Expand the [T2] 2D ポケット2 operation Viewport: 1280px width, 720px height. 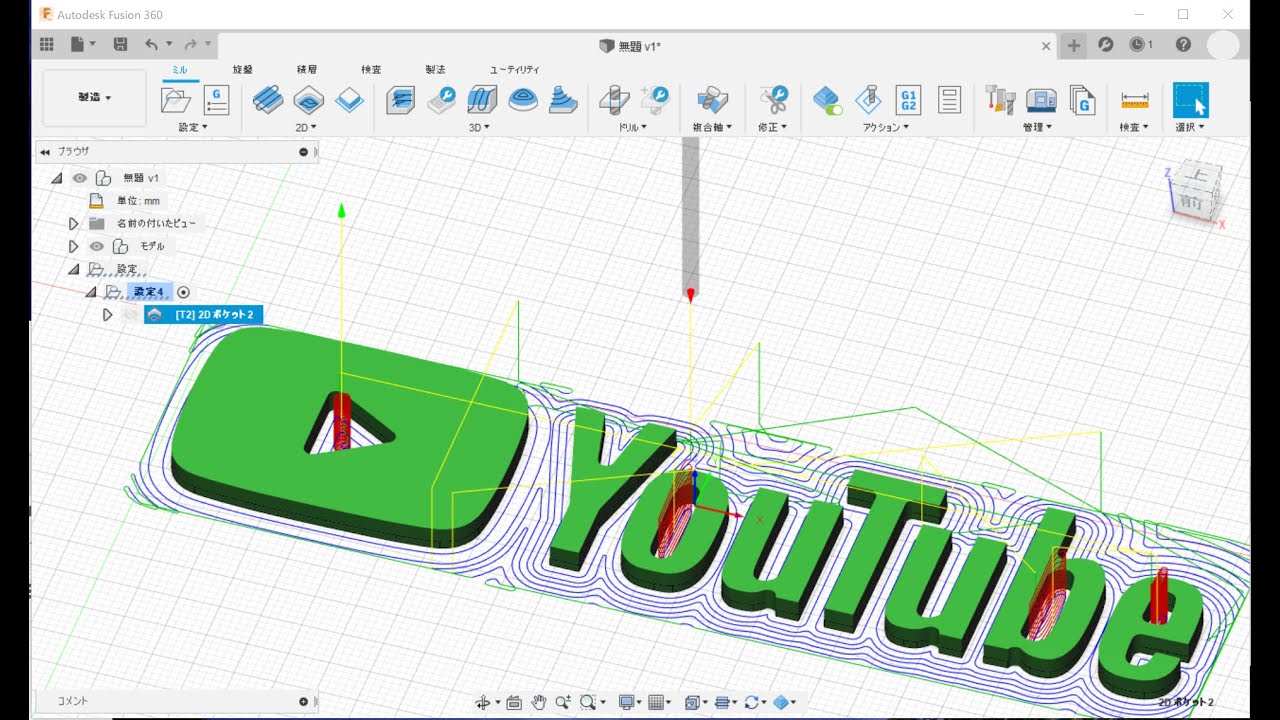[107, 315]
